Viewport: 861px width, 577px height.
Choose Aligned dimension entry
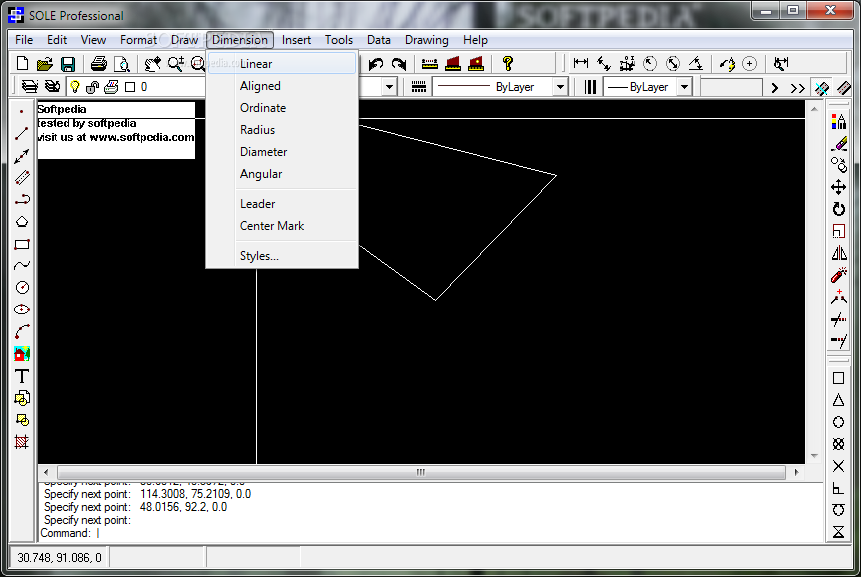[282, 86]
